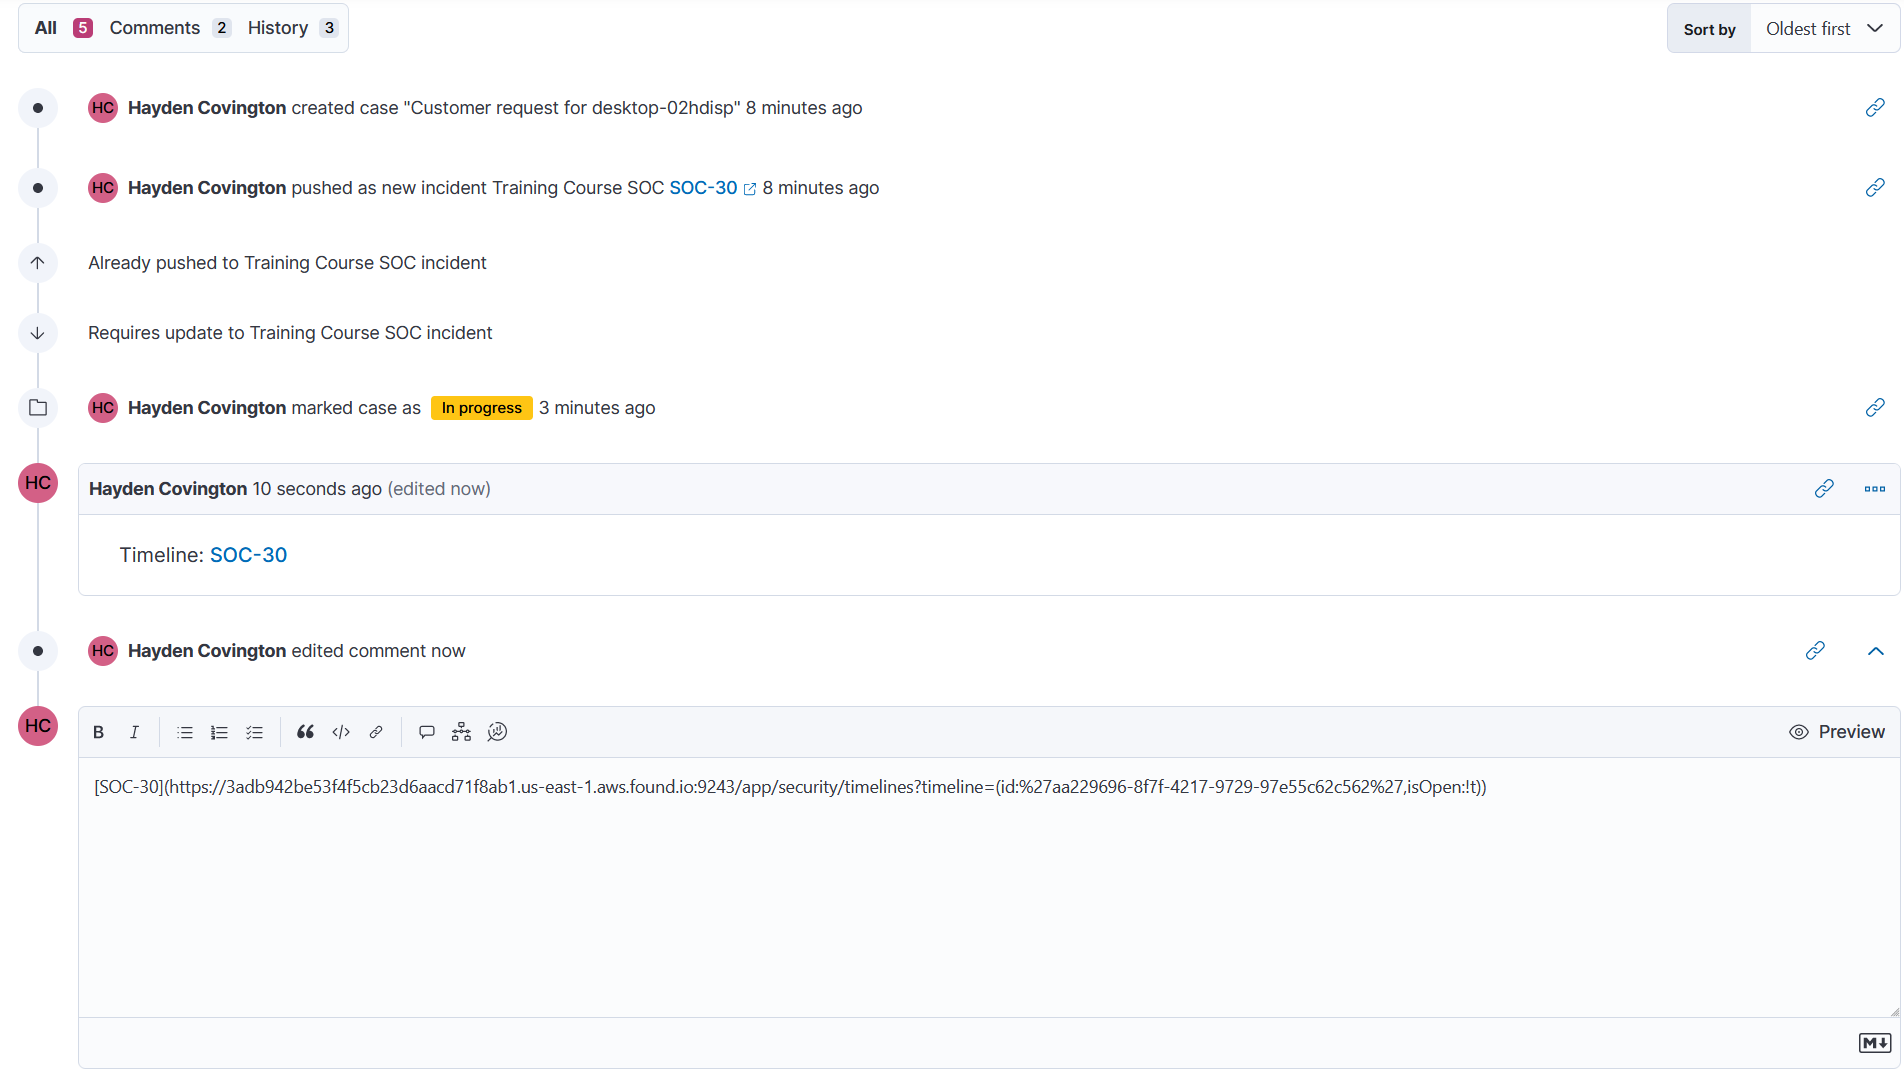The image size is (1904, 1086).
Task: Insert code formatting
Action: click(341, 732)
